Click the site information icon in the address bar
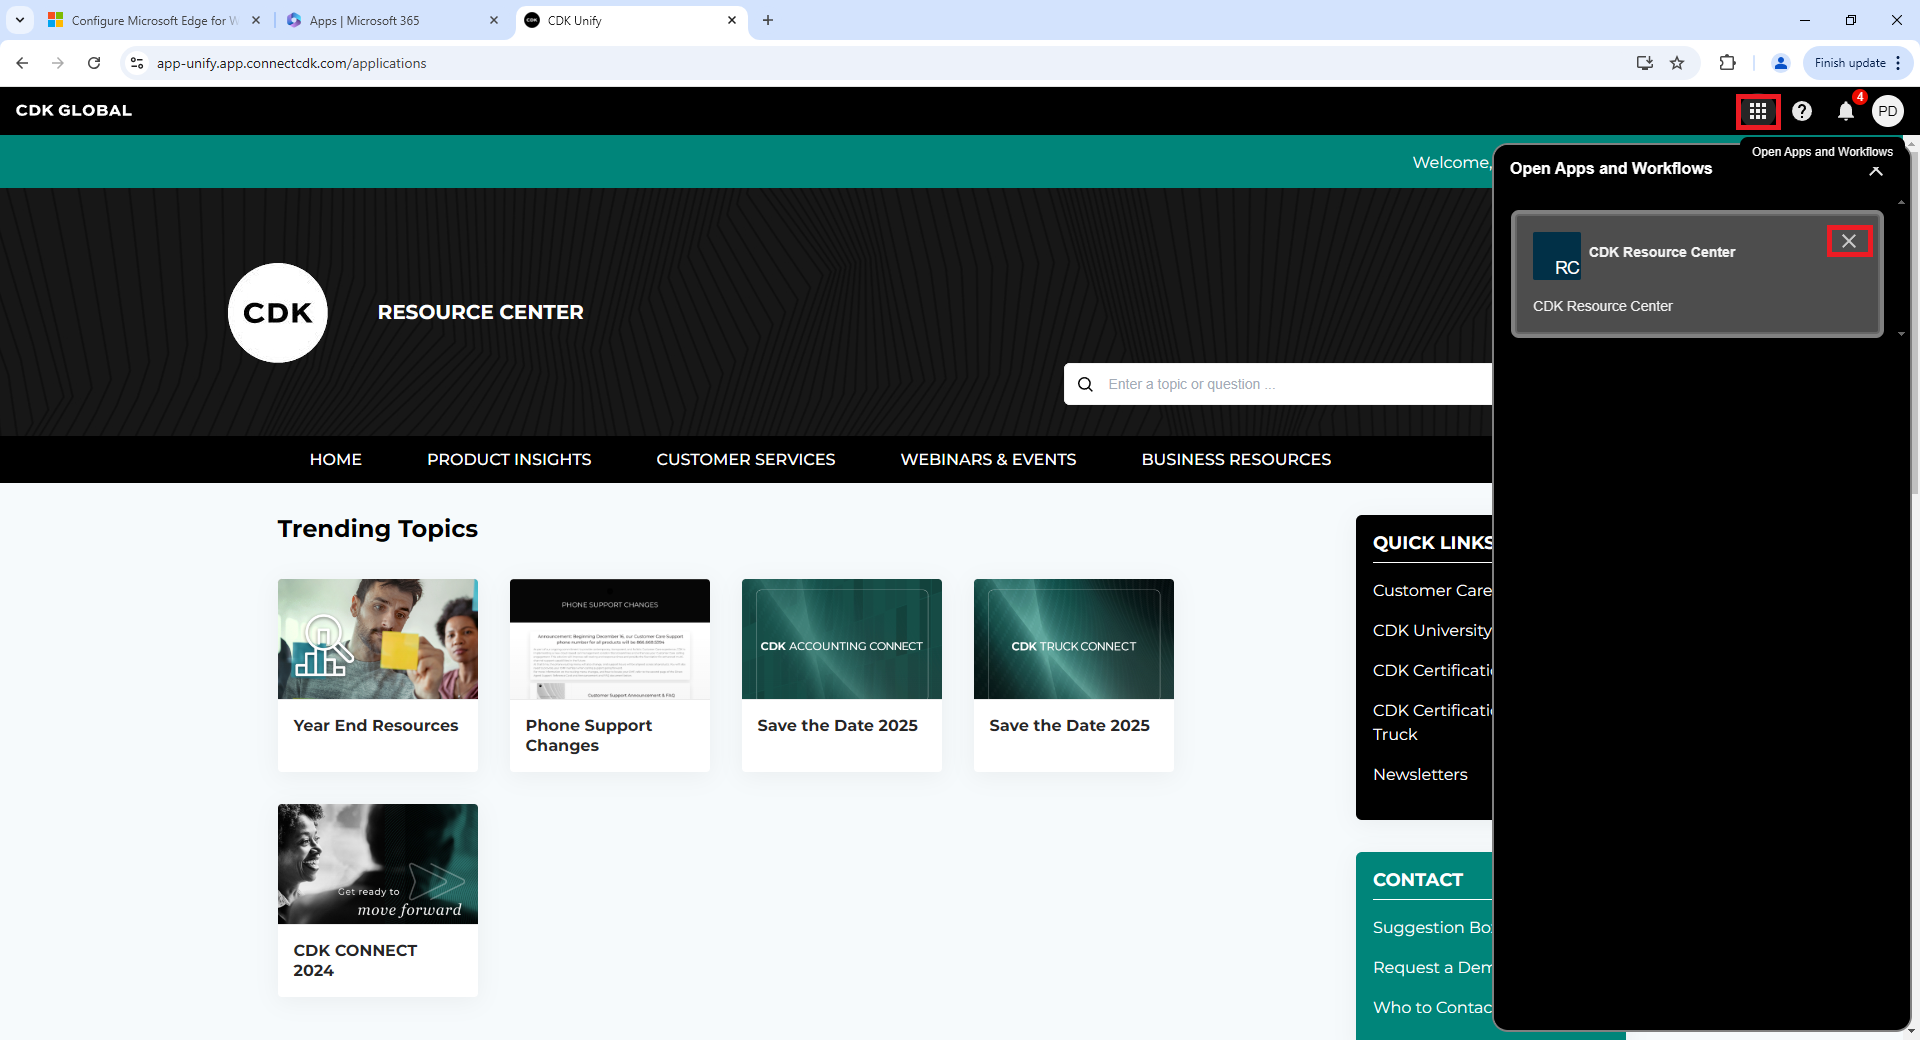The image size is (1920, 1040). (137, 63)
